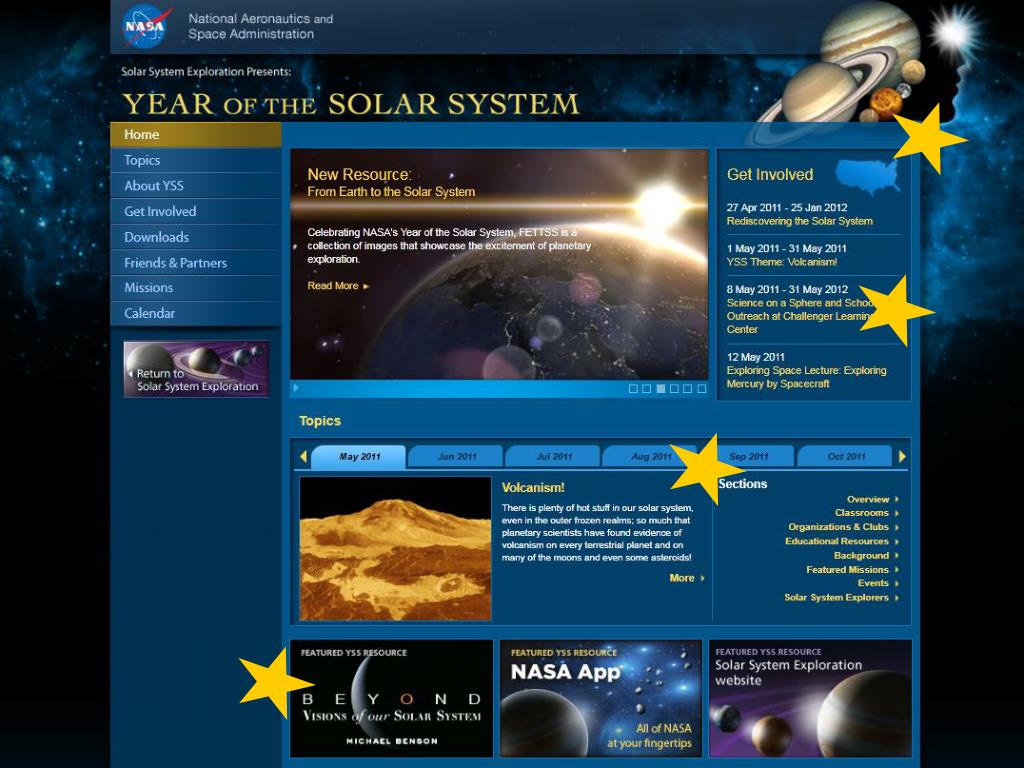Open the Calendar menu item
1024x768 pixels.
pyautogui.click(x=196, y=313)
